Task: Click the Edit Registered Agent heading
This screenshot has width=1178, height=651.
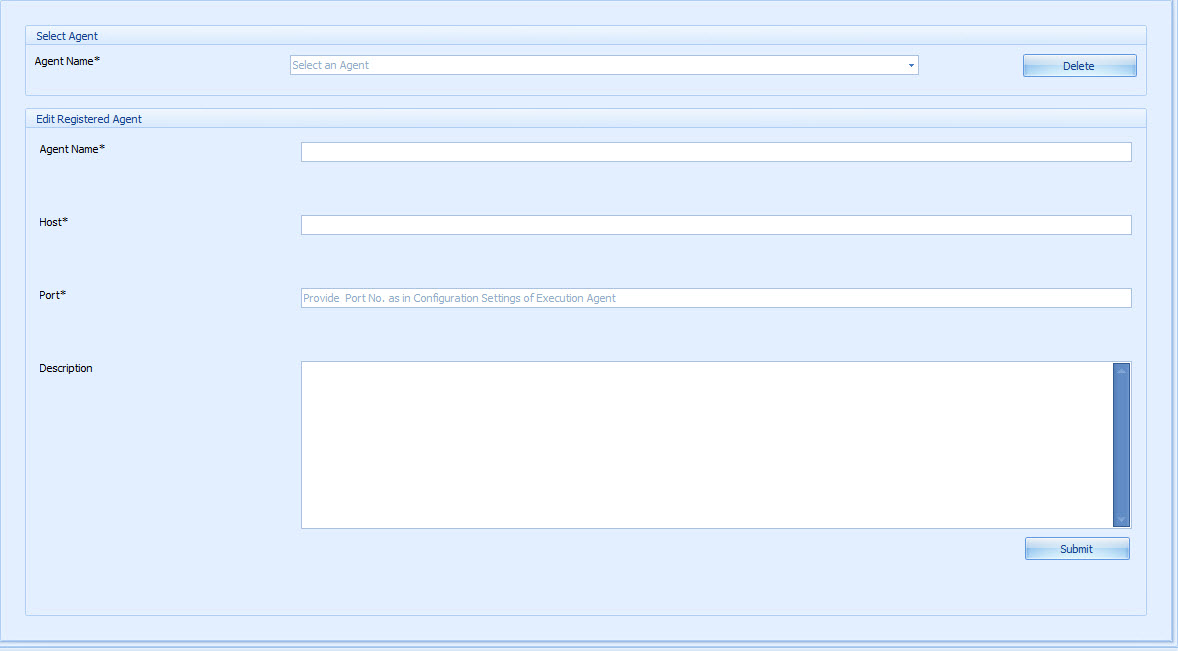Action: coord(89,119)
